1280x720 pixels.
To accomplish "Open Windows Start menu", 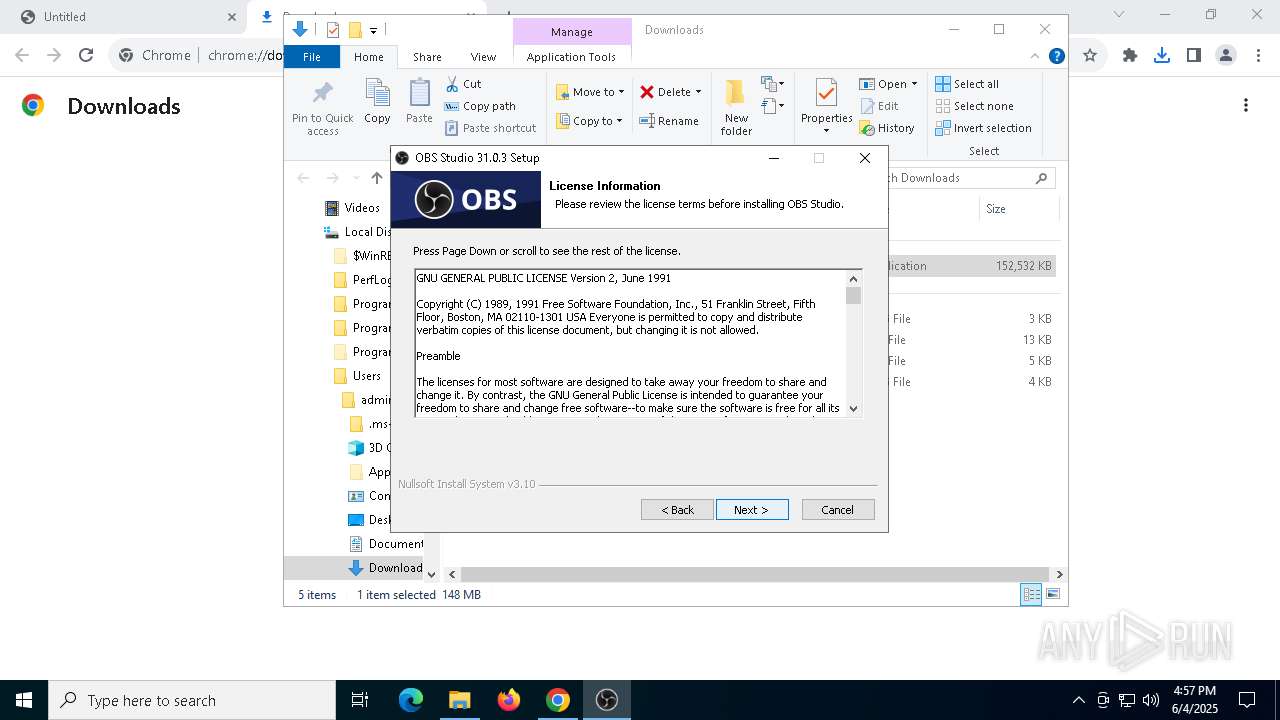I will coord(24,700).
